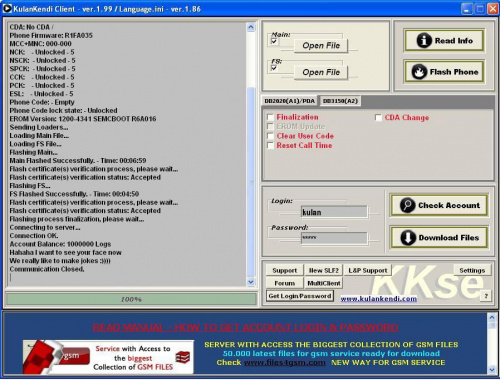Click log line 'Phone Firmware: R1FA035'

click(51, 35)
